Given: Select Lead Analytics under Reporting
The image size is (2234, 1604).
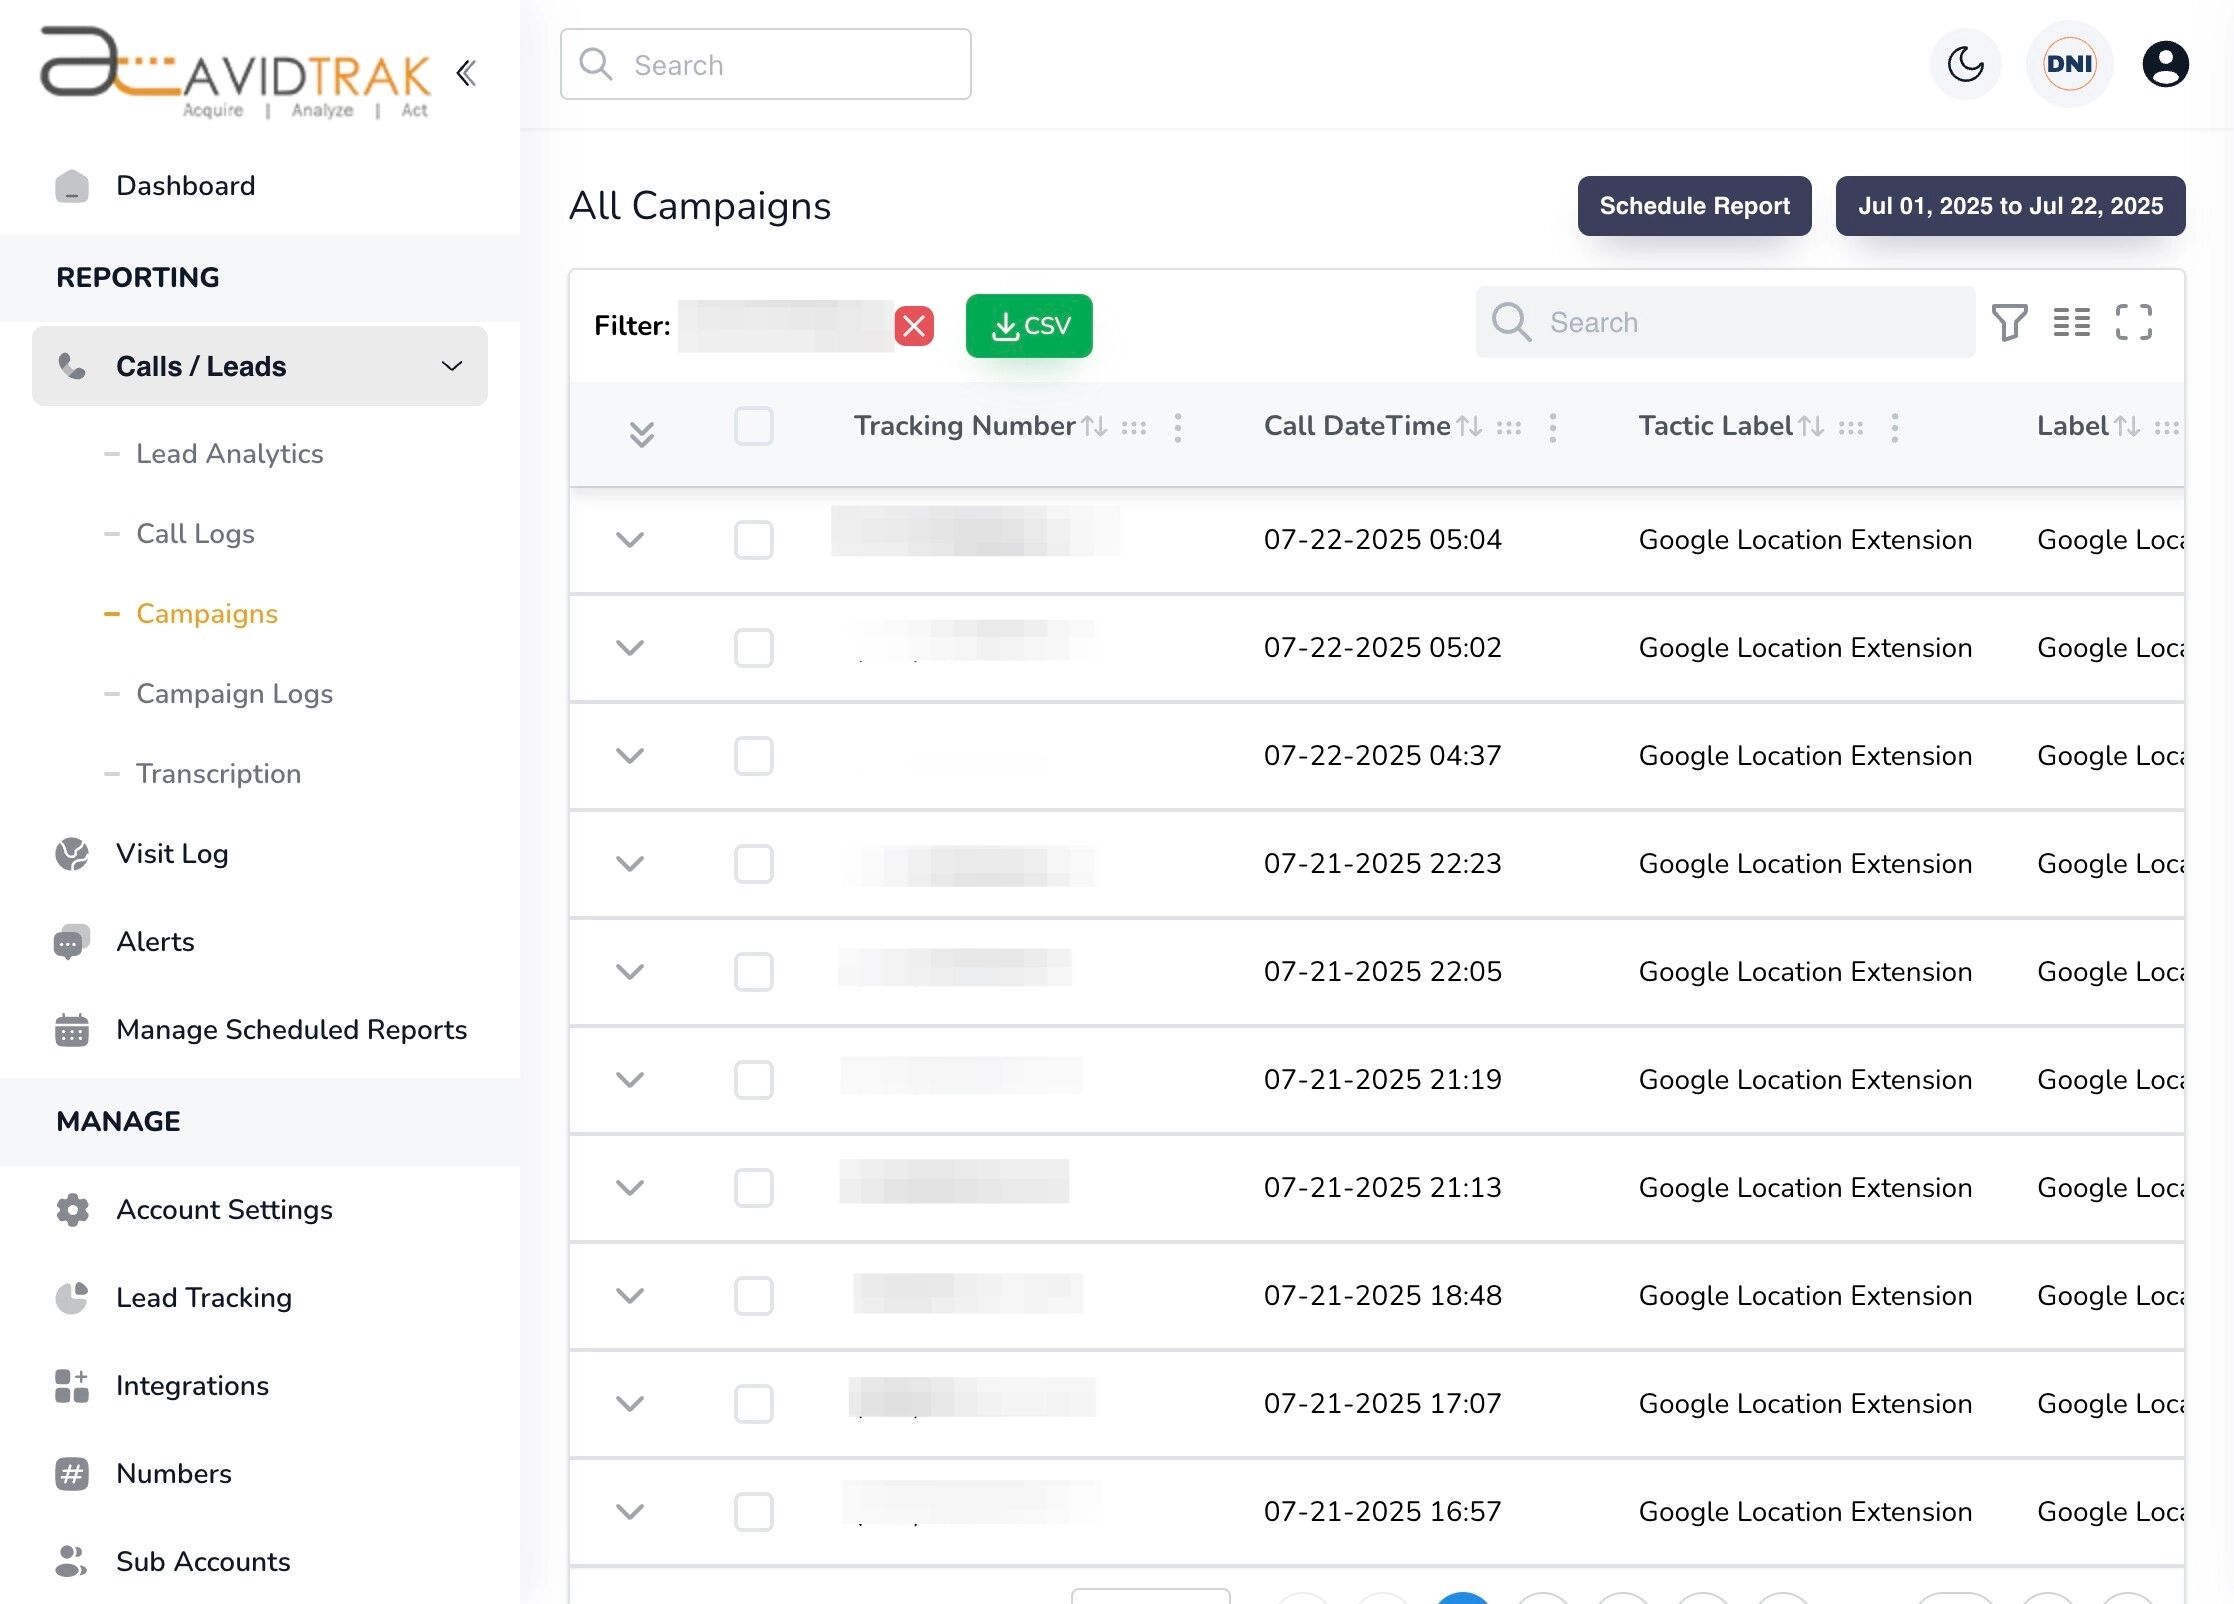Looking at the screenshot, I should tap(229, 453).
